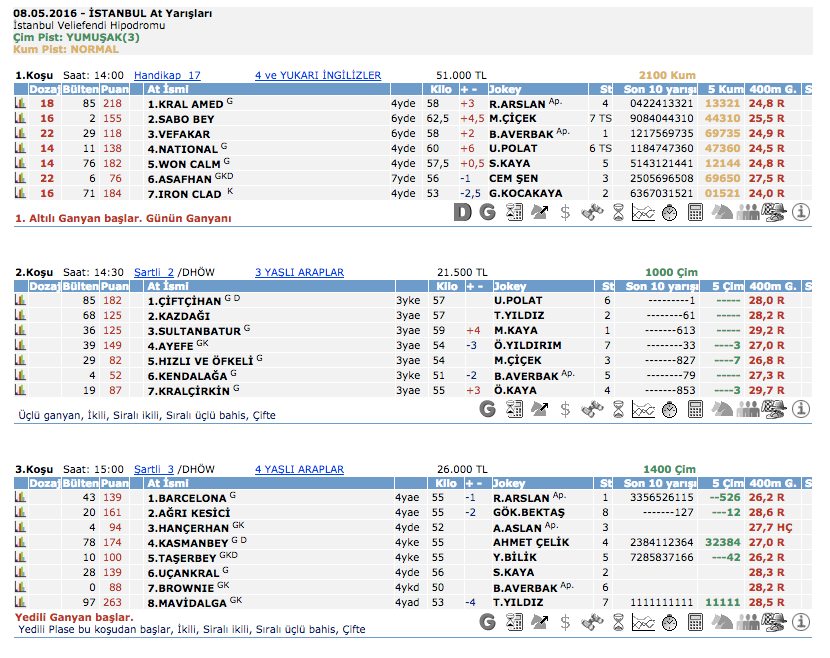The height and width of the screenshot is (658, 830).
Task: Click the G icon below race 2
Action: tap(487, 408)
